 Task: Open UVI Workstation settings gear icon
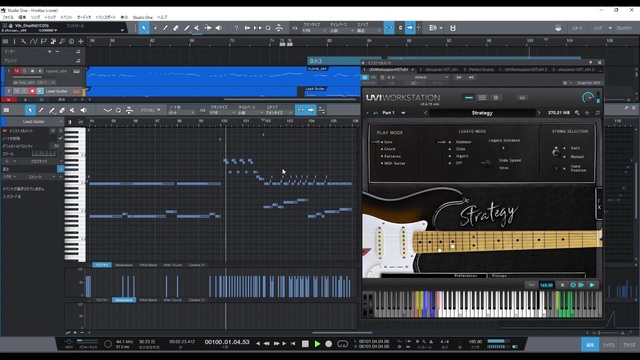[x=496, y=98]
